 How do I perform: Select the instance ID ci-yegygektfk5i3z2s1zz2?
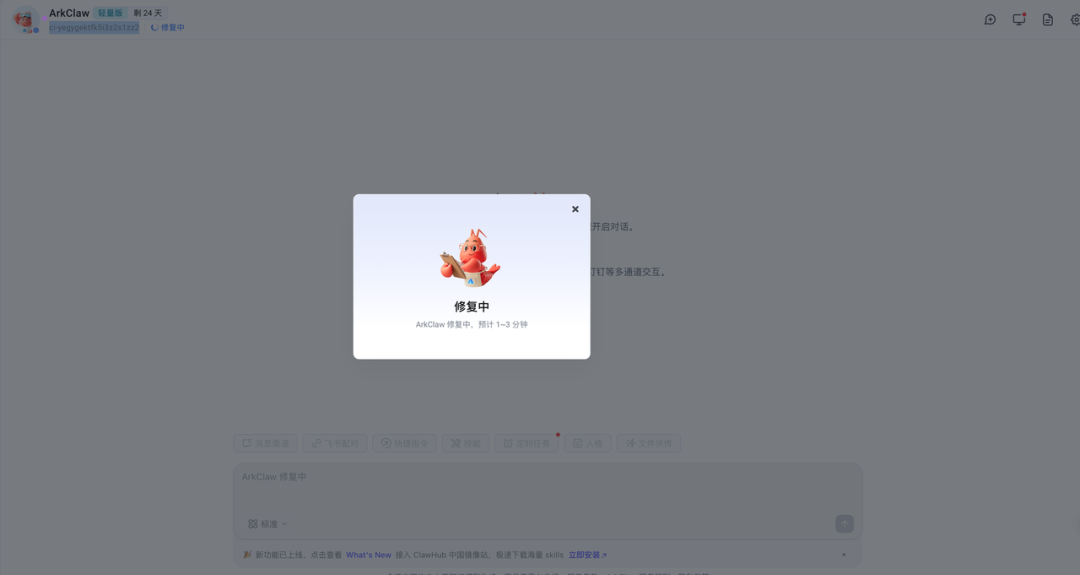tap(94, 28)
